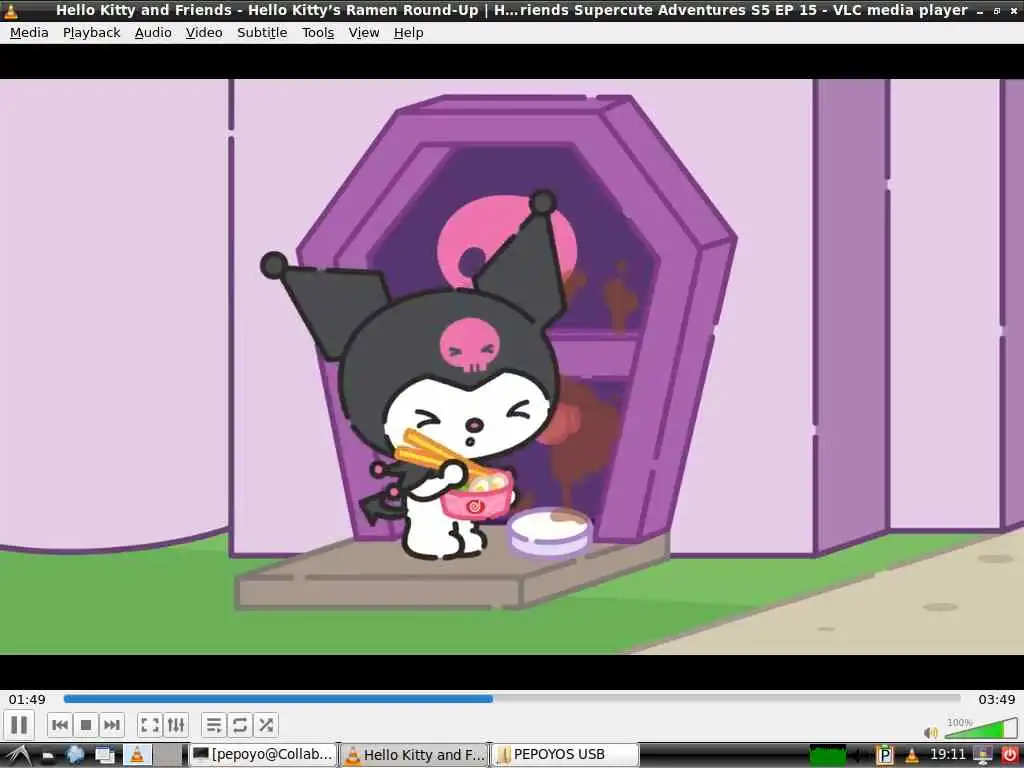This screenshot has height=768, width=1024.
Task: Open the file manager taskbar launcher
Action: pos(48,757)
